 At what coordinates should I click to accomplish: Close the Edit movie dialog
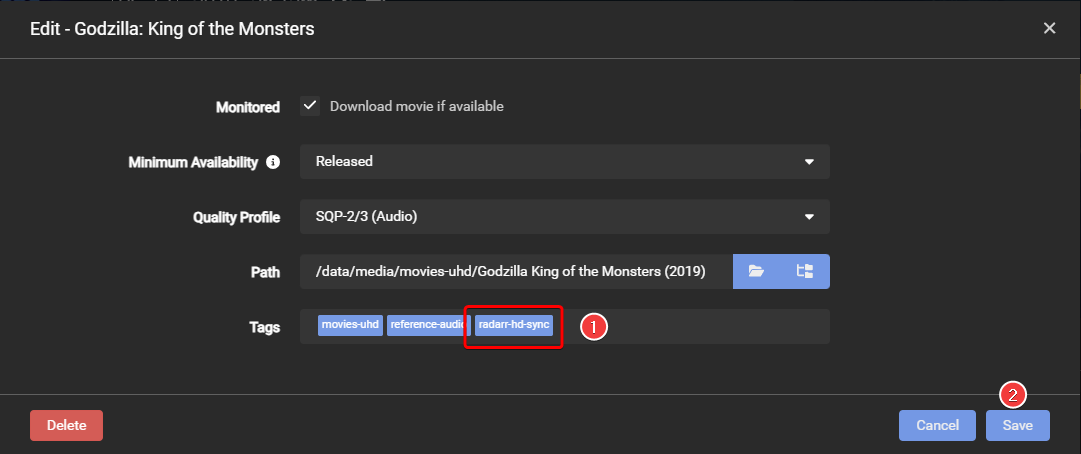tap(1049, 29)
